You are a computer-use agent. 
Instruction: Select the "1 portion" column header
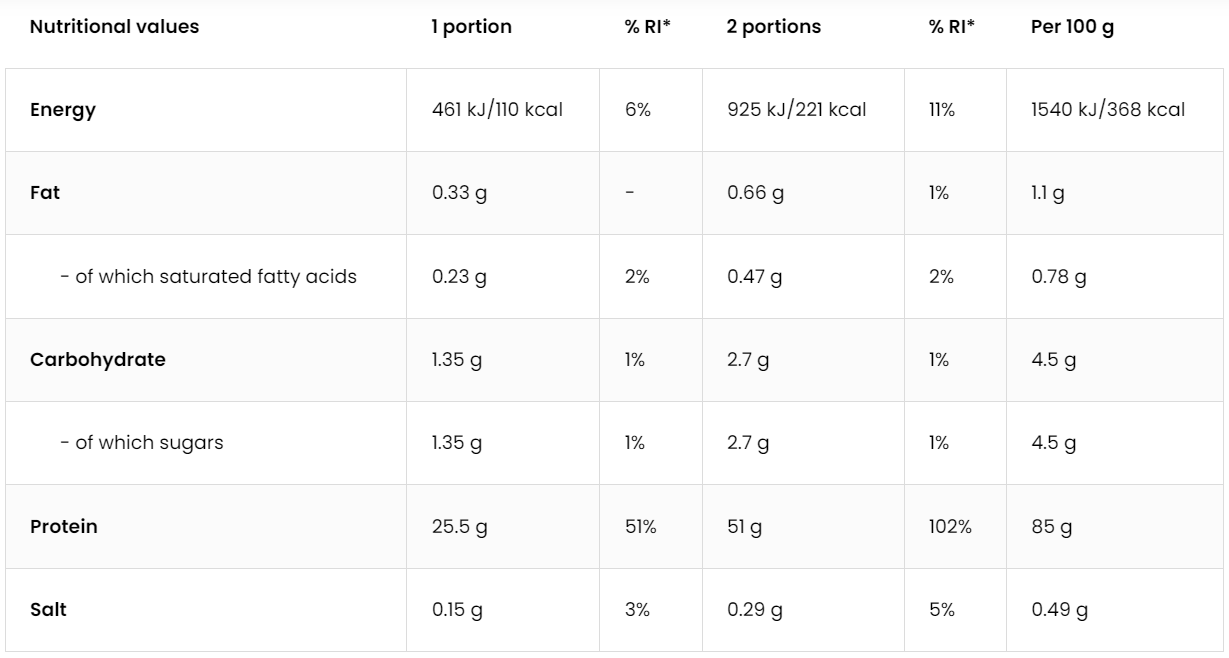[471, 27]
